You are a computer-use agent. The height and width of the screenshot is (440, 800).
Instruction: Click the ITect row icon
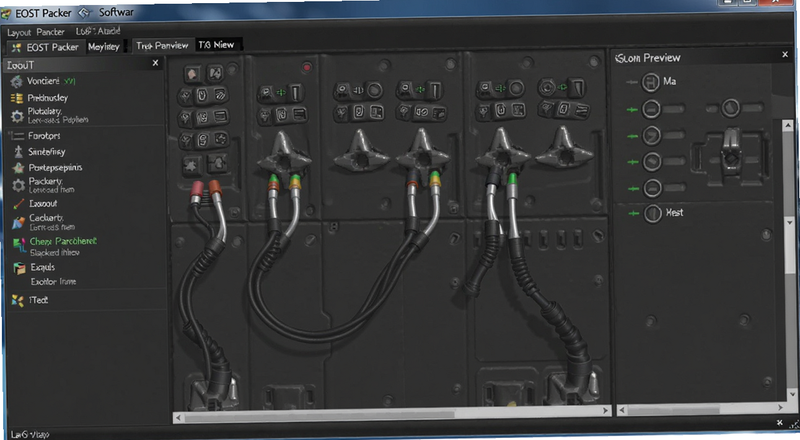pos(18,300)
